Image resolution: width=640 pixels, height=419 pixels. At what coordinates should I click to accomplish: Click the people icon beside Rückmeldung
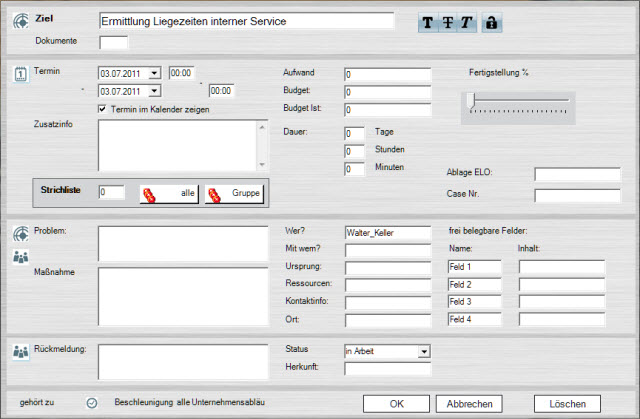(x=20, y=351)
